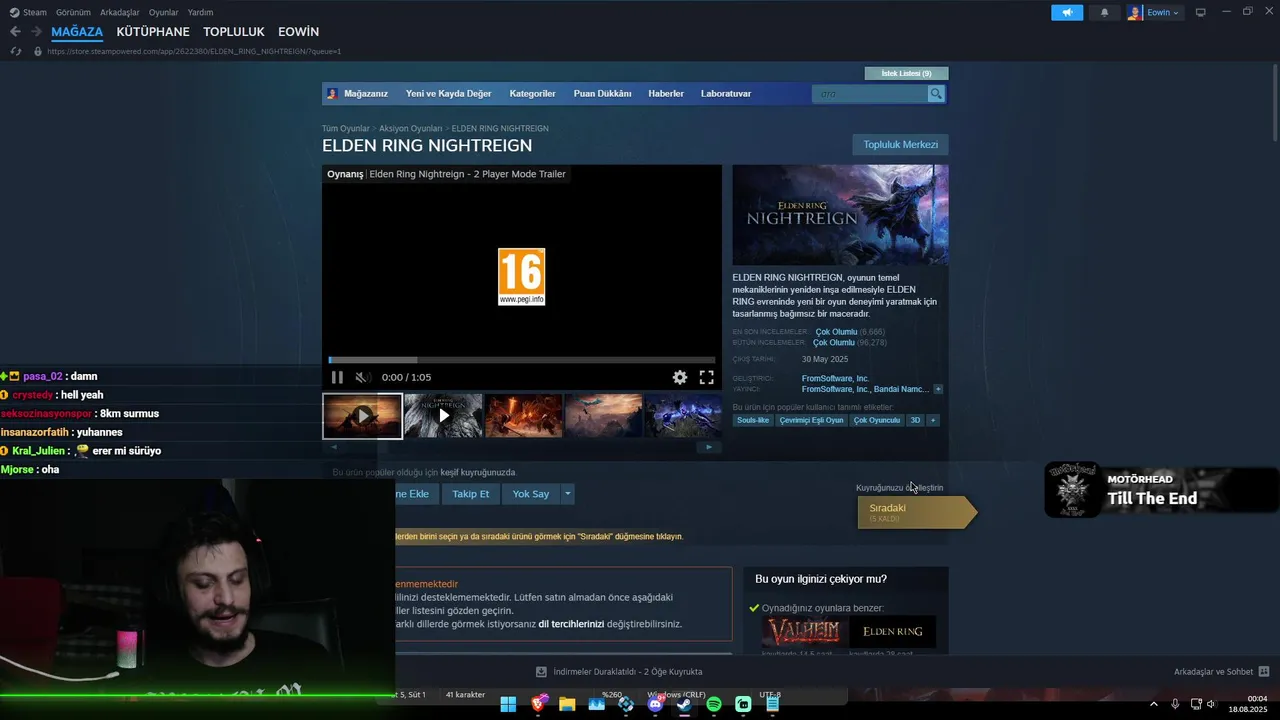Open the Windows Start button
1280x720 pixels.
tap(508, 704)
